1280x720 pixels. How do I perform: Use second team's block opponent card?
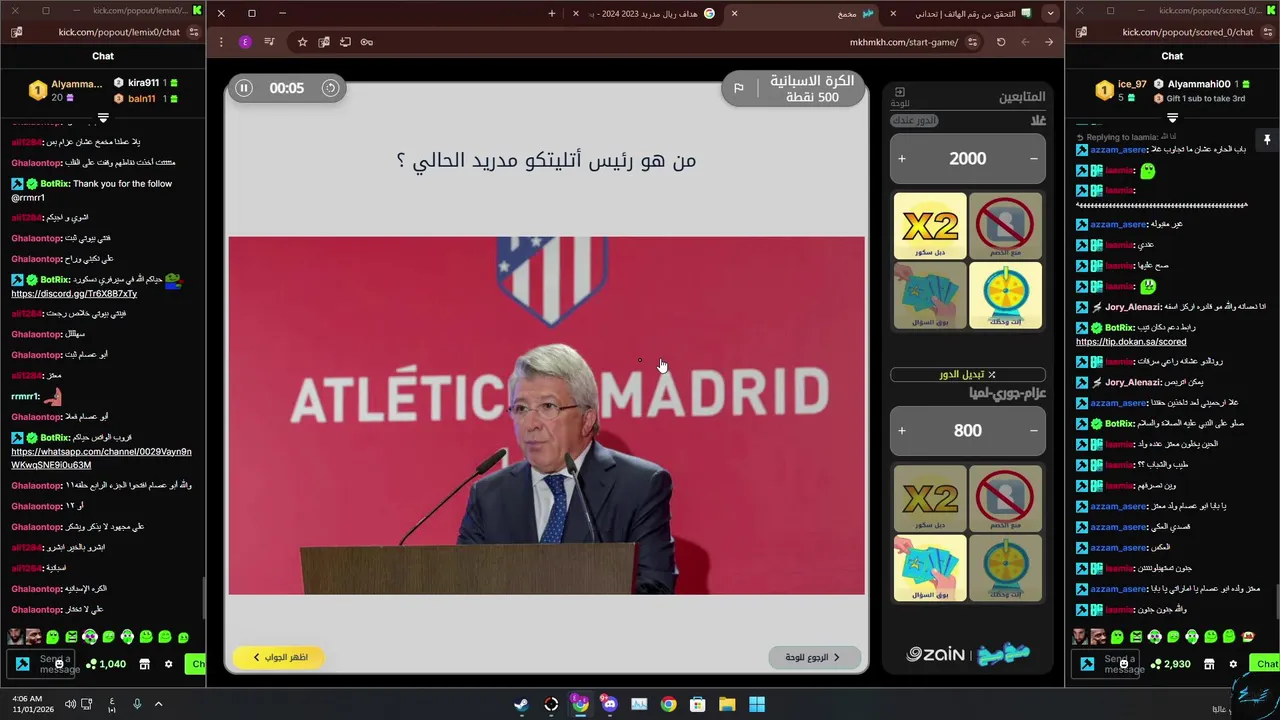tap(1005, 498)
